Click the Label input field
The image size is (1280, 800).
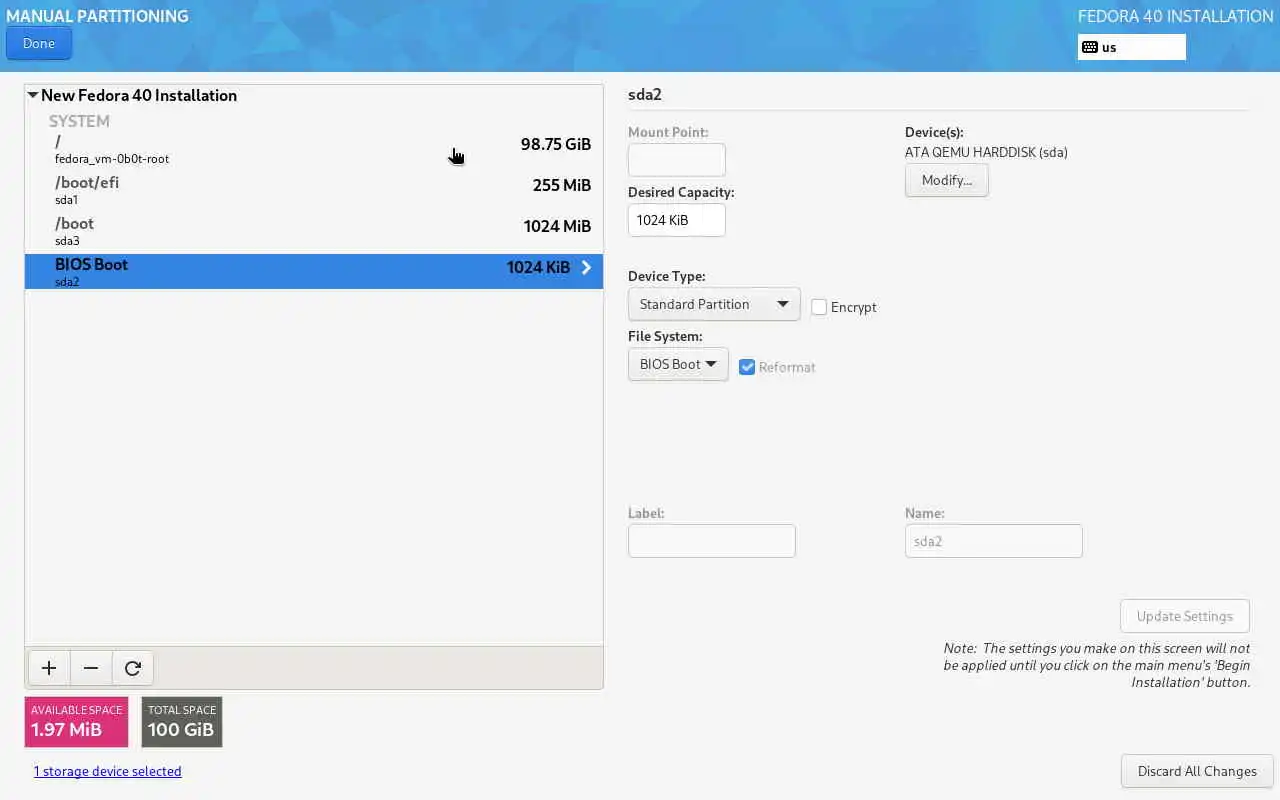coord(712,541)
